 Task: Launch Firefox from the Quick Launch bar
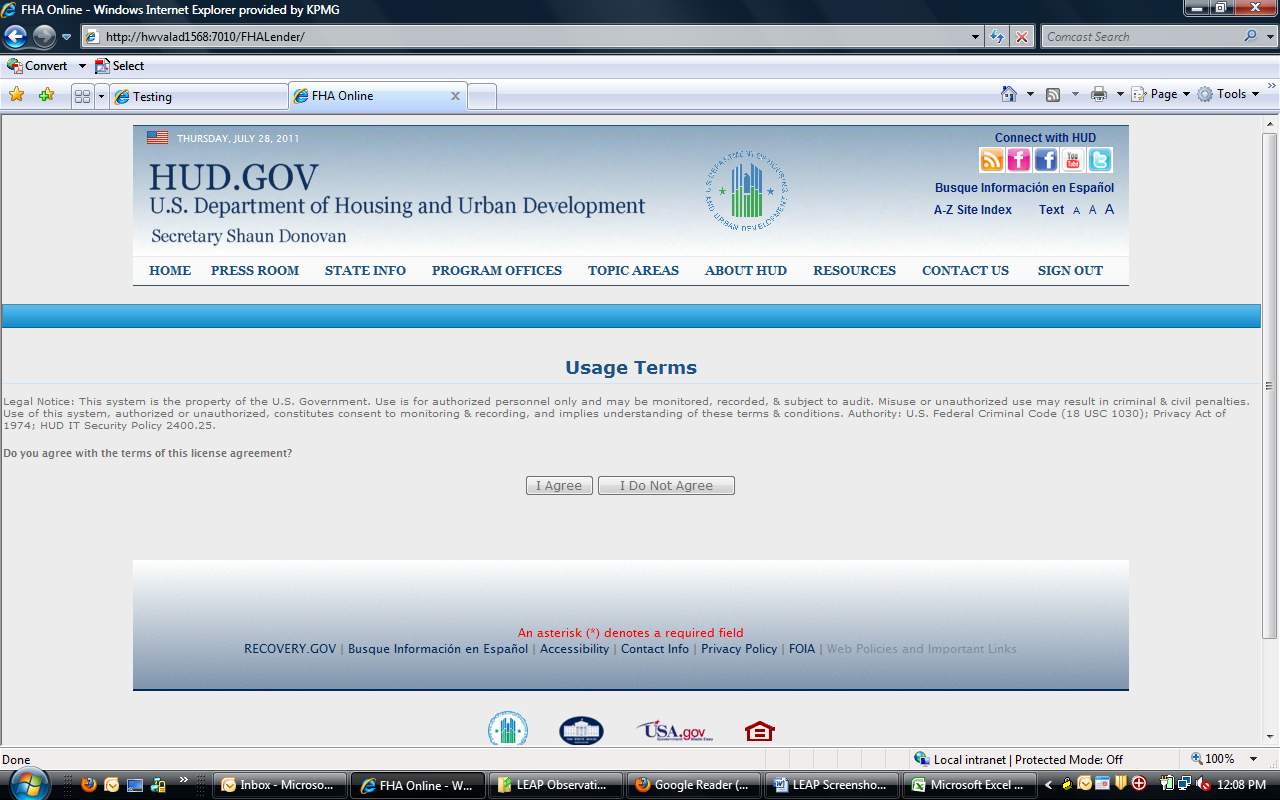[x=89, y=785]
